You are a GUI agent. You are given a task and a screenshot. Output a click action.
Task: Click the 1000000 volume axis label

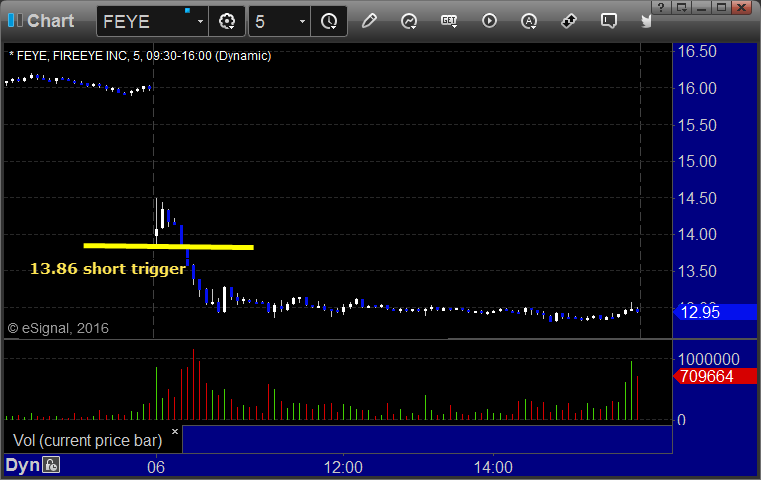709,359
